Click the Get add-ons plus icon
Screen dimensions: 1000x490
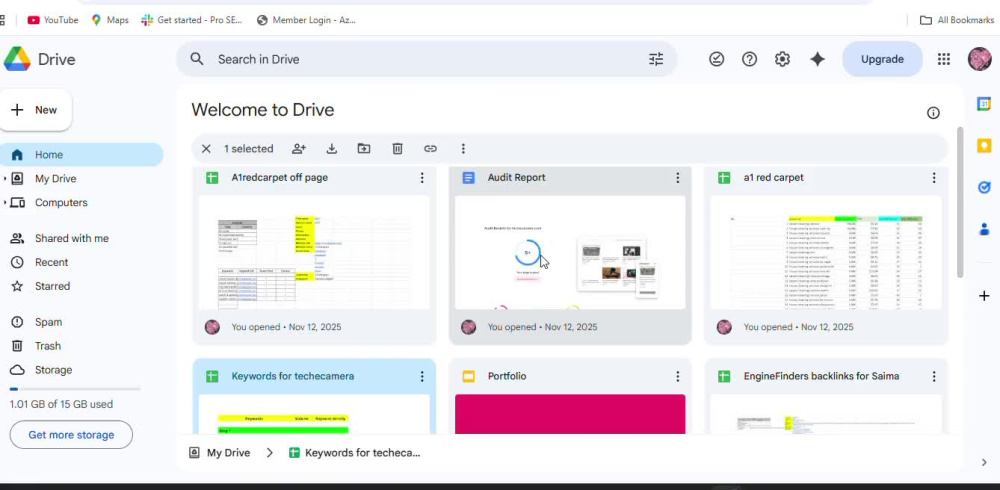pyautogui.click(x=984, y=296)
